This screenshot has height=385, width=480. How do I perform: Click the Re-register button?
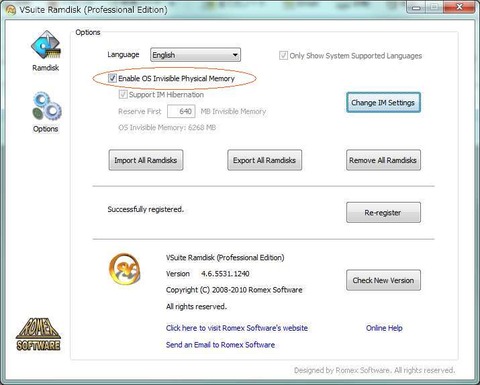point(383,212)
